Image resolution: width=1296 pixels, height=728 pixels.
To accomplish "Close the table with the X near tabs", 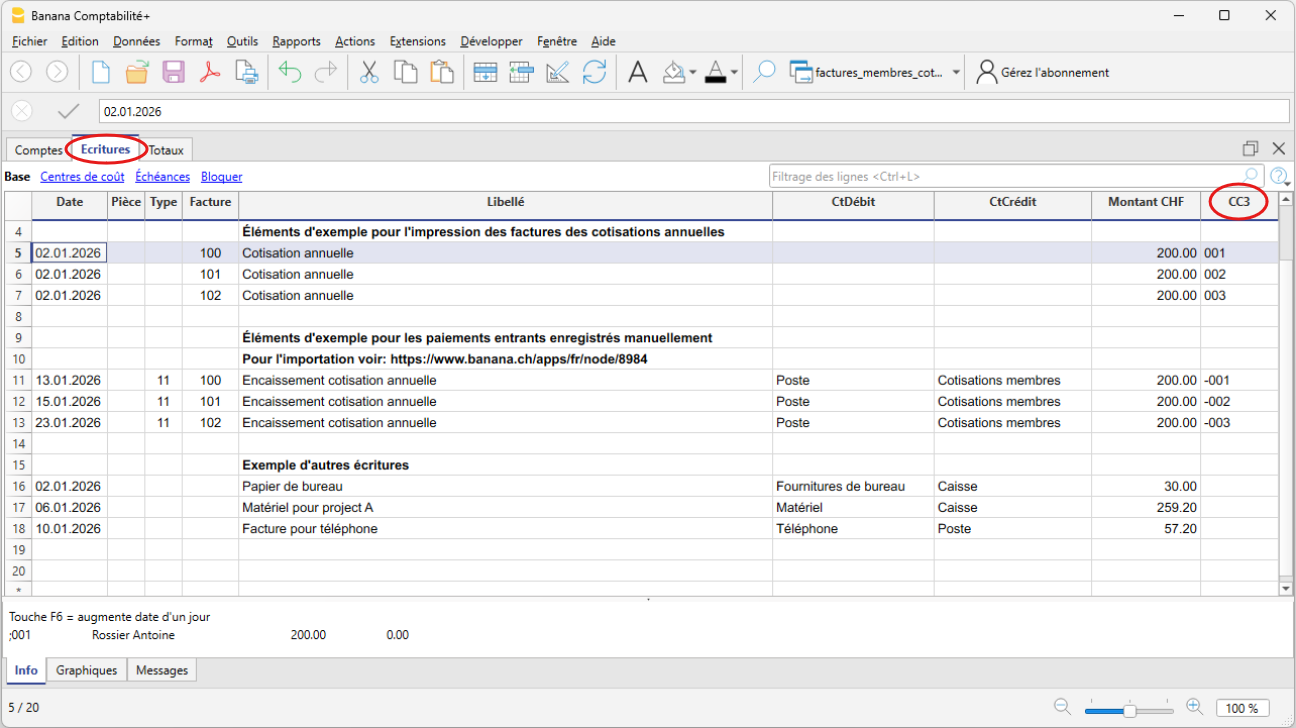I will (x=1278, y=148).
